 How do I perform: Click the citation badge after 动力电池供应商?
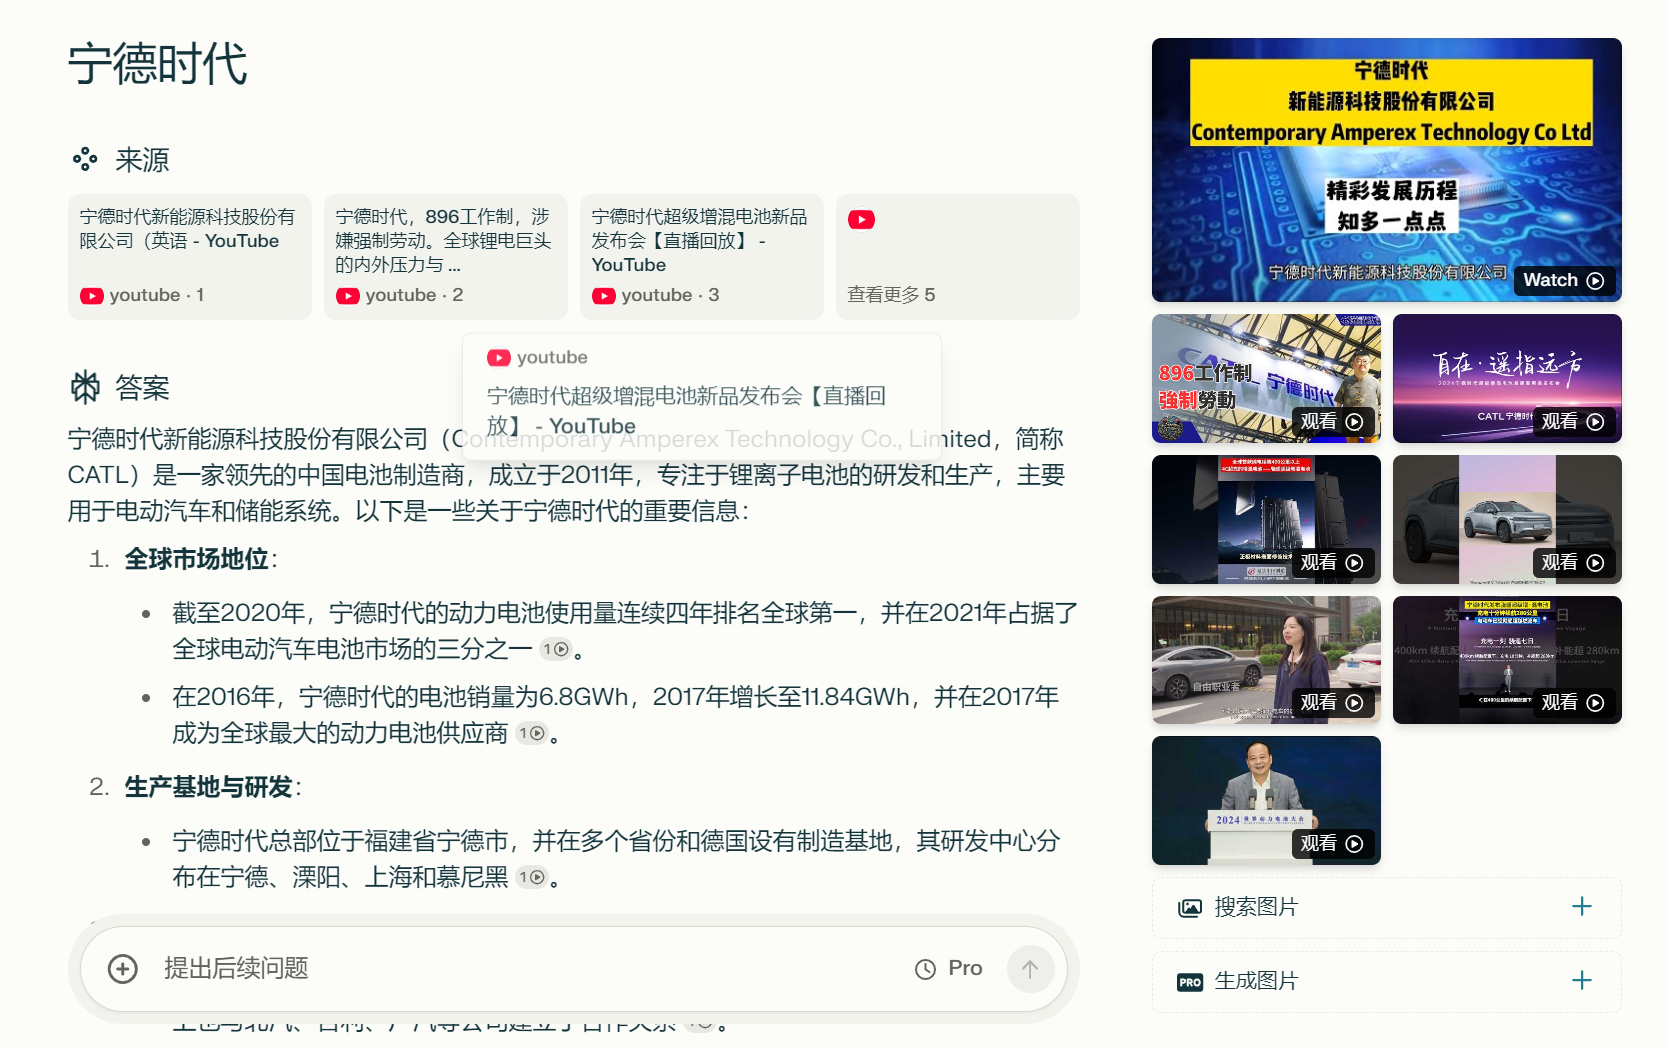tap(531, 734)
